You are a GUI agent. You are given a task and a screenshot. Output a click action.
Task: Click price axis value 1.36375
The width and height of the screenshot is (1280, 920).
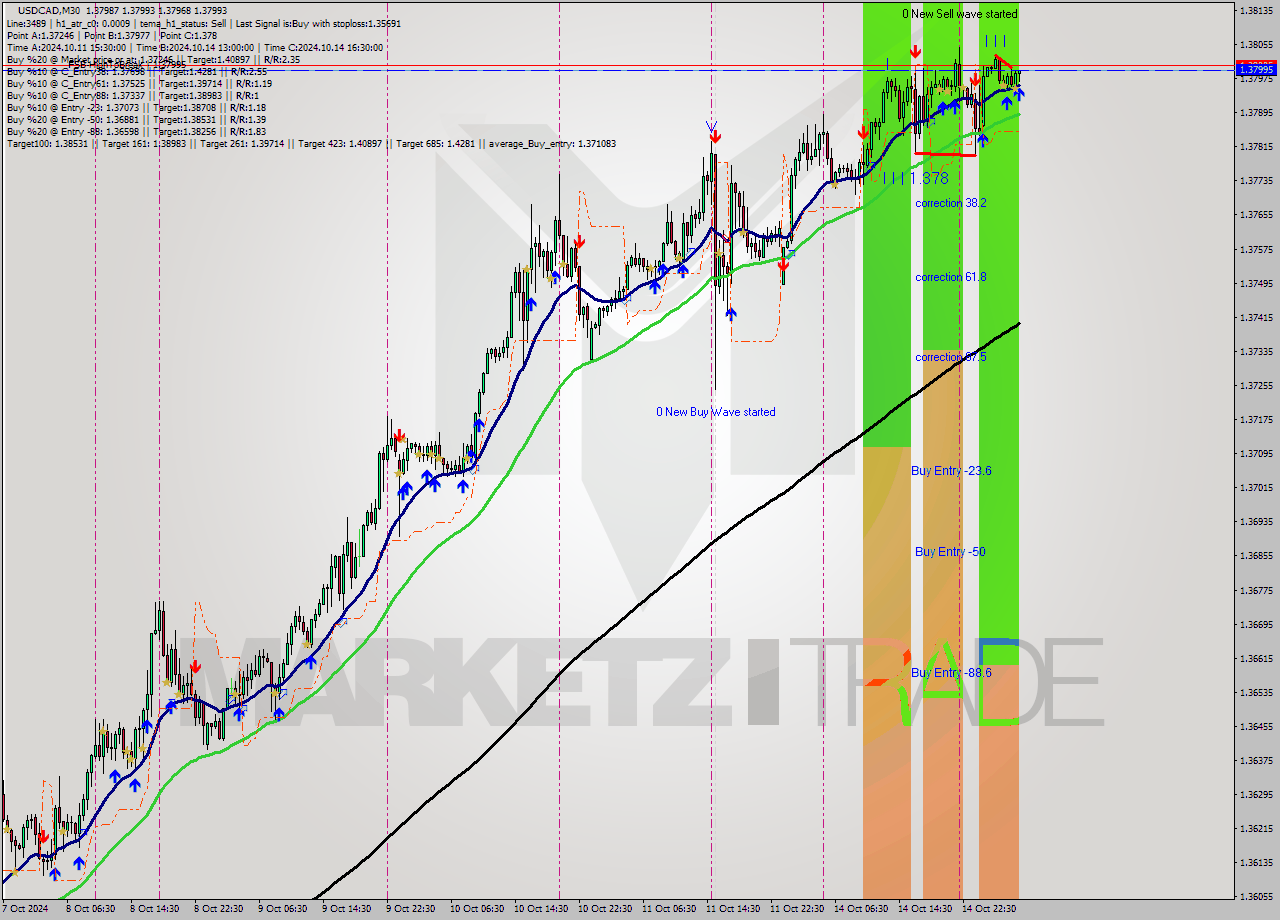[1256, 761]
